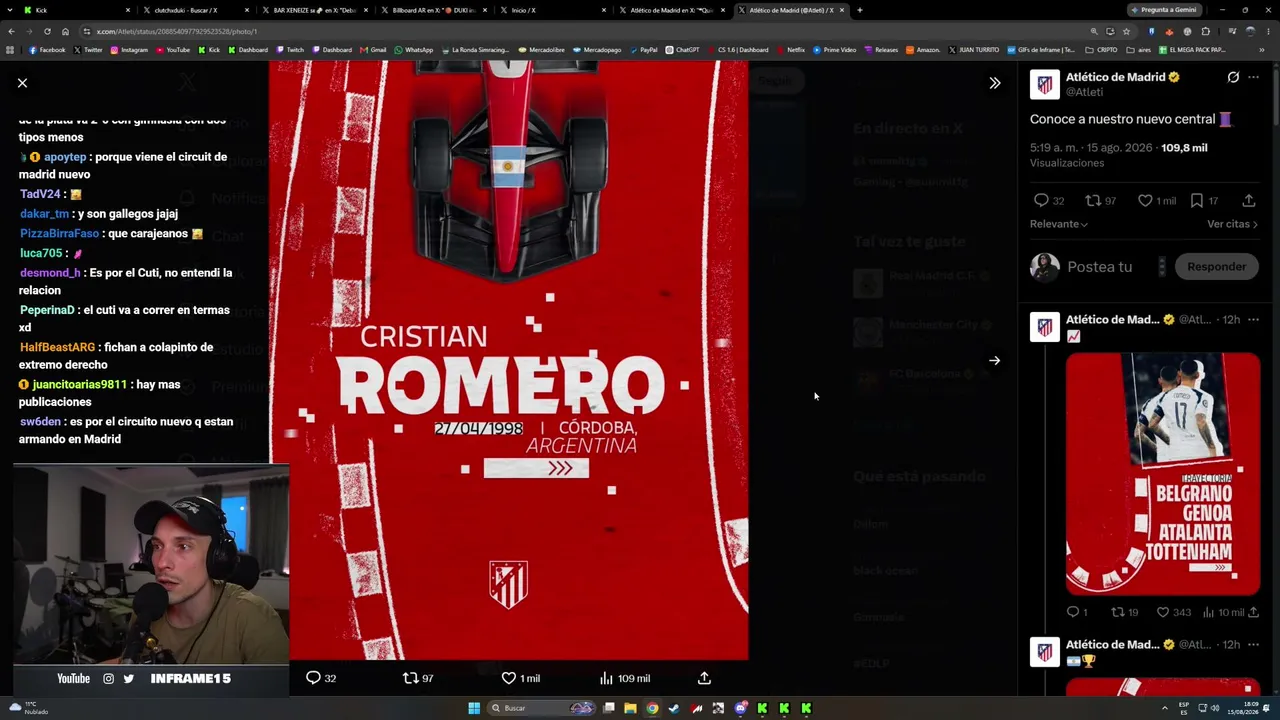
Task: Open Atlético de Madrid profile avatar at top
Action: (x=1045, y=84)
